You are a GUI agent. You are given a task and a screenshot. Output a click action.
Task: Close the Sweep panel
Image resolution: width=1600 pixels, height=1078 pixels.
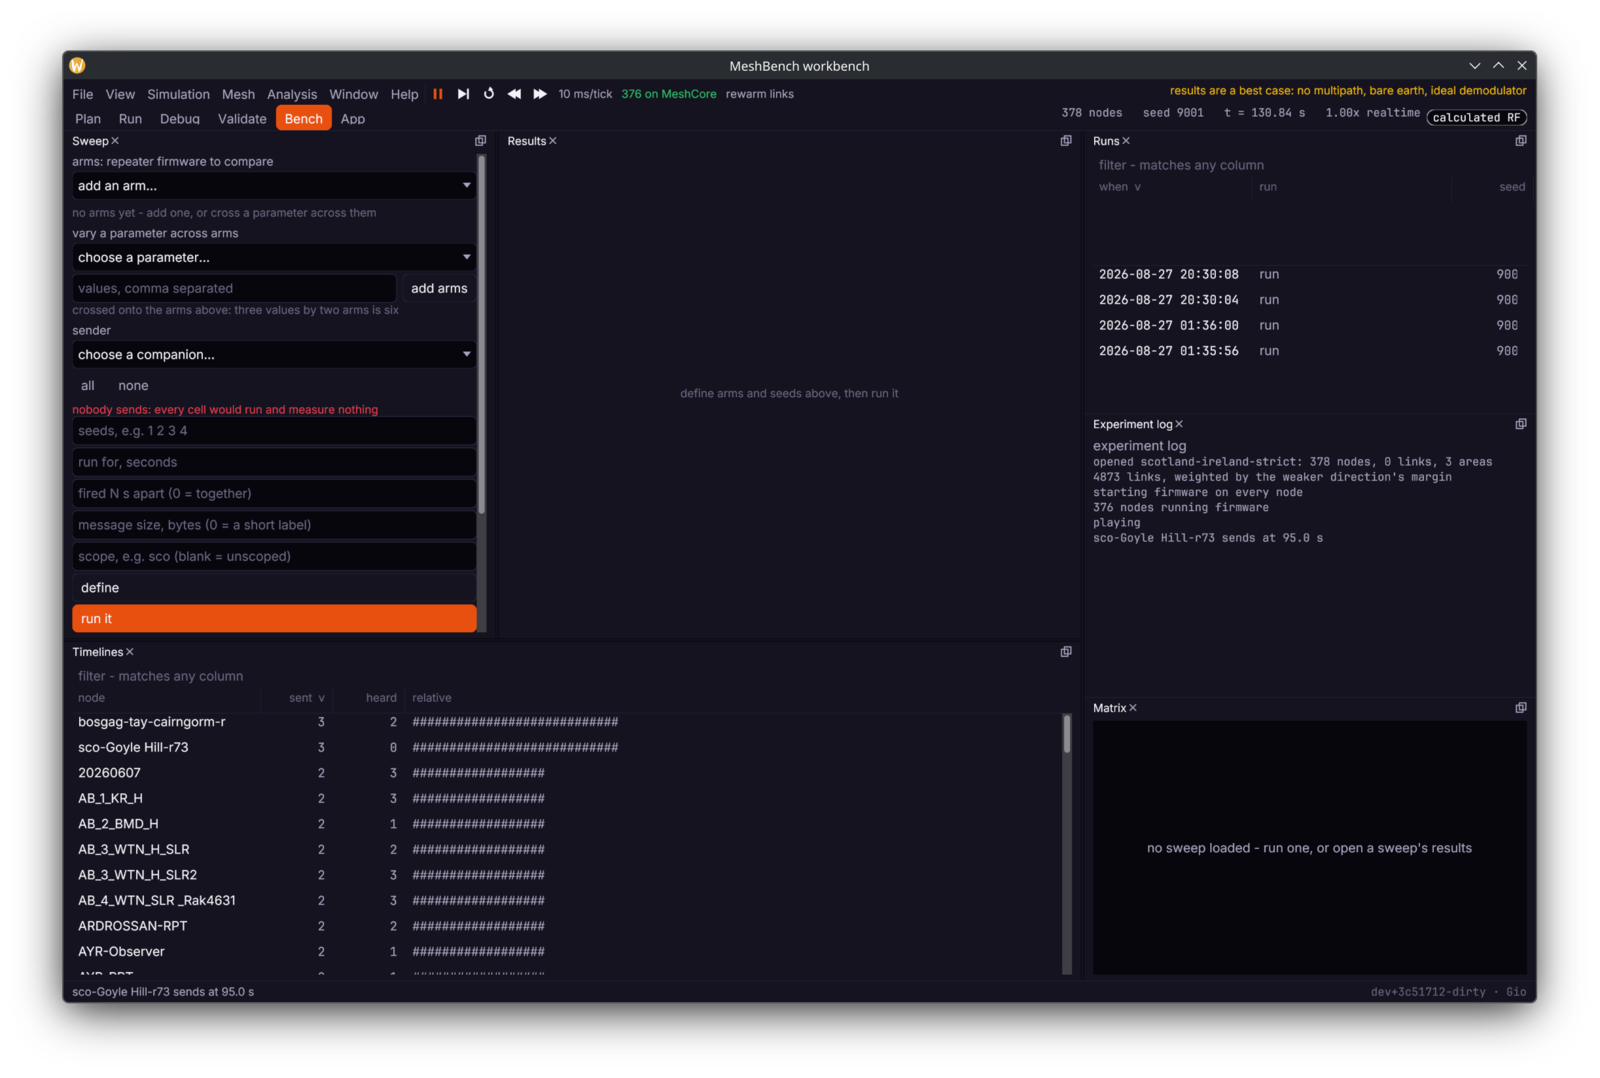coord(115,141)
